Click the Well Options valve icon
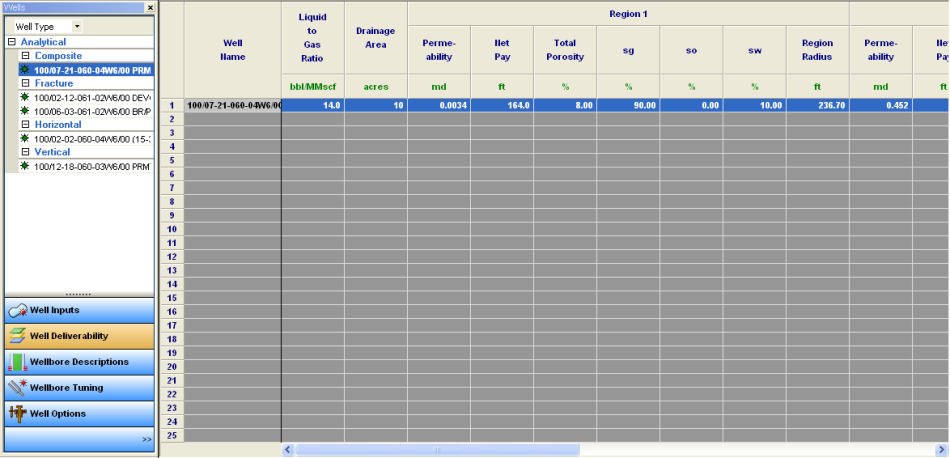The height and width of the screenshot is (458, 950). tap(17, 414)
